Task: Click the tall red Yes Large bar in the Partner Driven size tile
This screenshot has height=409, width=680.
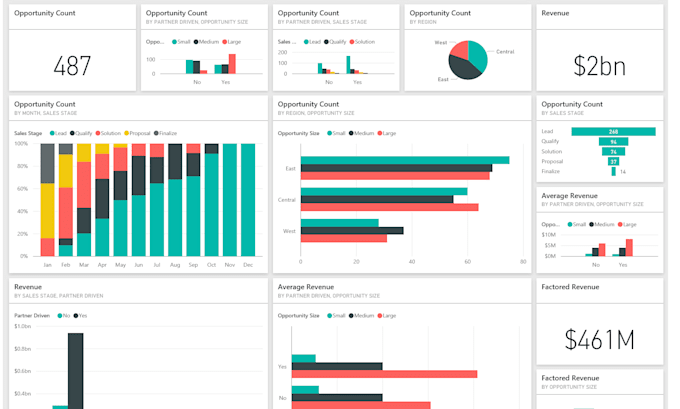Action: pyautogui.click(x=232, y=64)
